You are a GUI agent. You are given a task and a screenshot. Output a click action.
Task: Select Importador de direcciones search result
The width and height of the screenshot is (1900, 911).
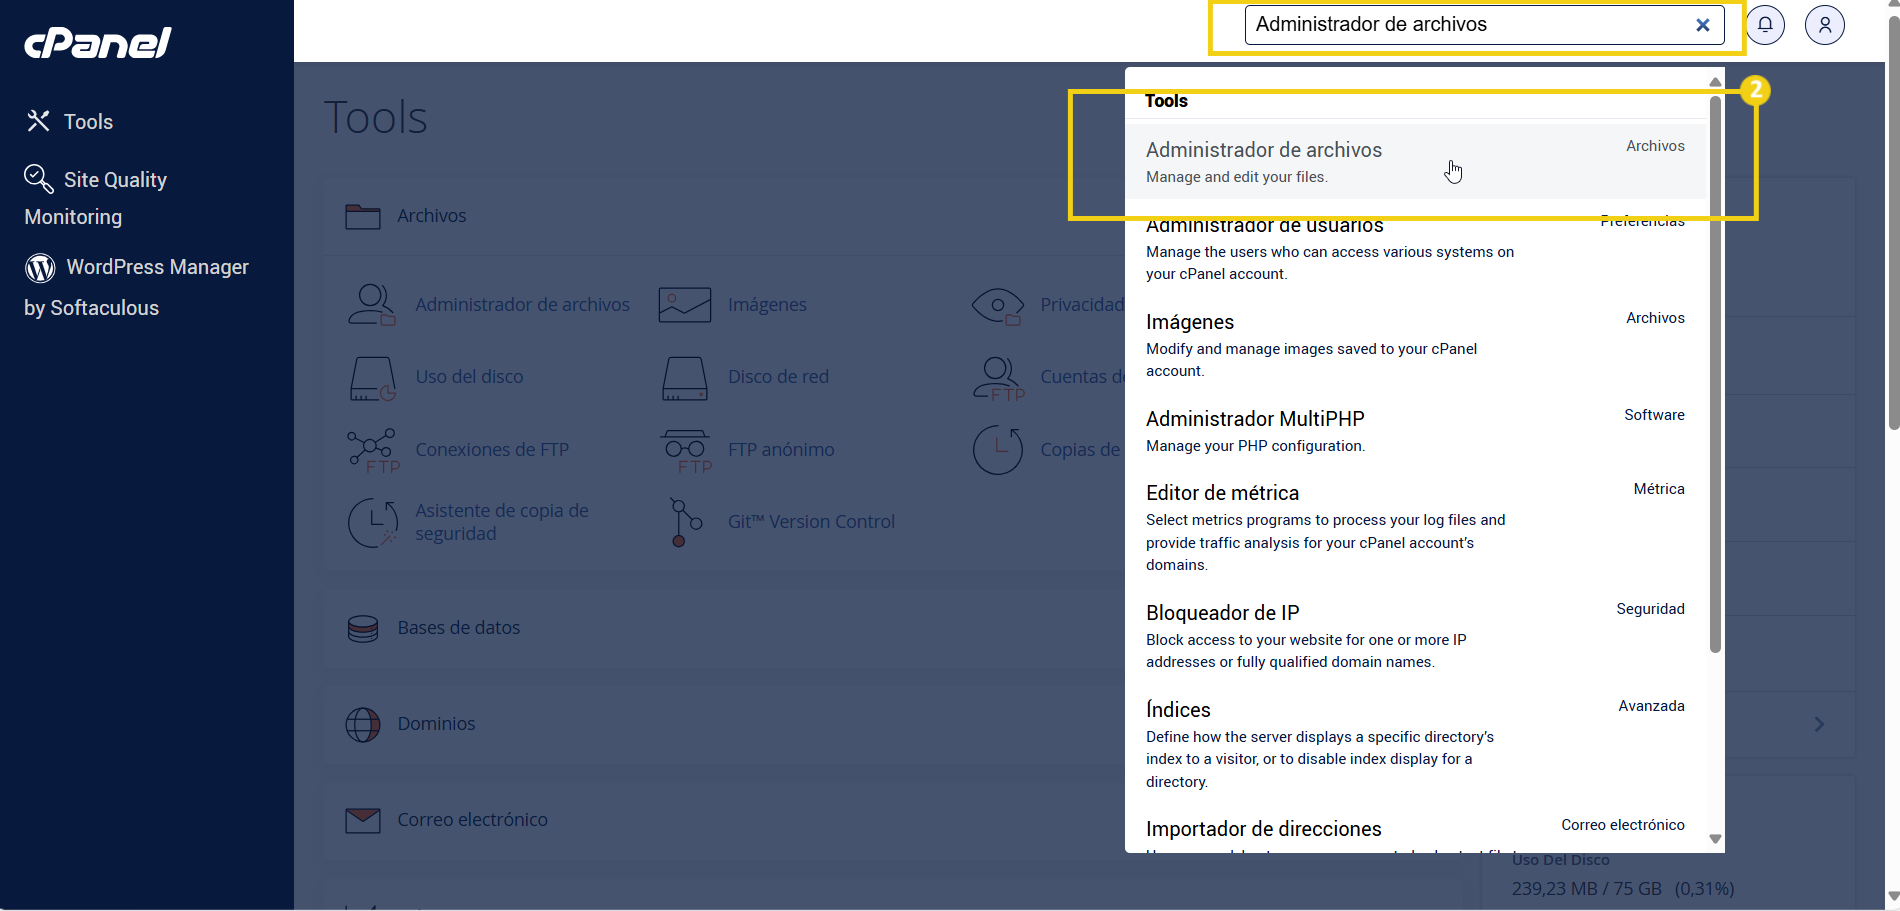pos(1415,830)
